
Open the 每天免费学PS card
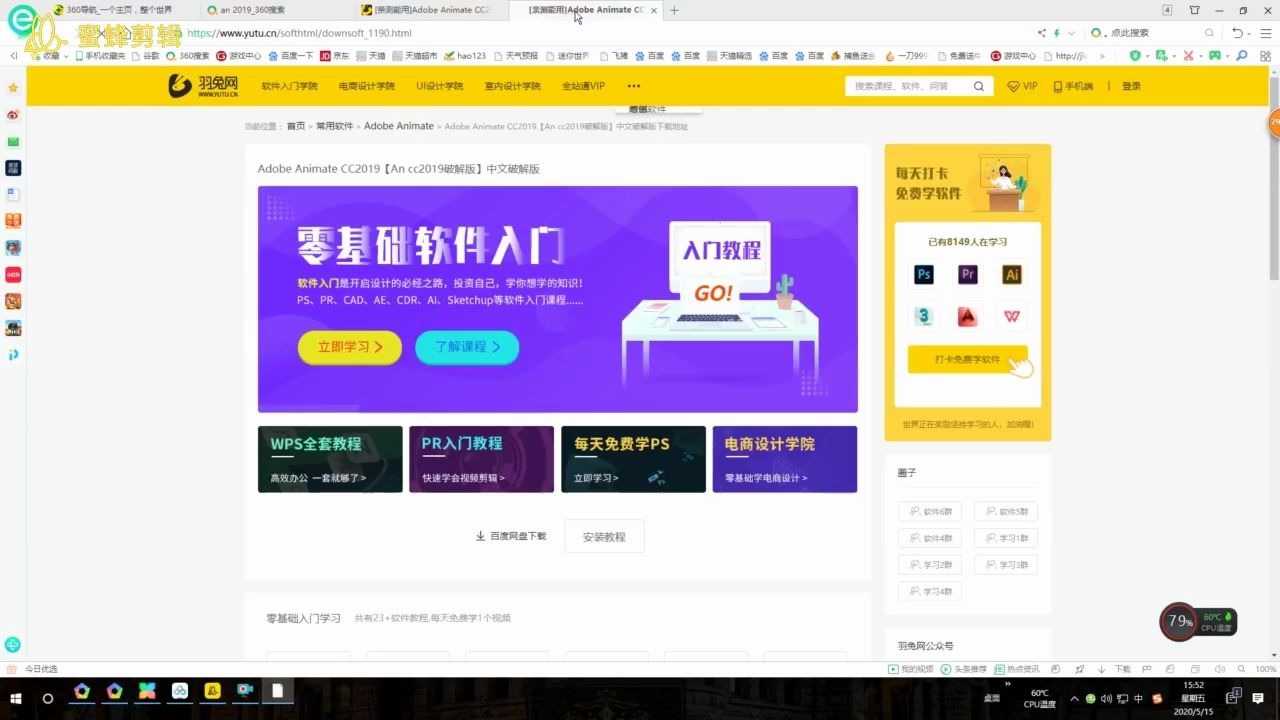pos(633,459)
